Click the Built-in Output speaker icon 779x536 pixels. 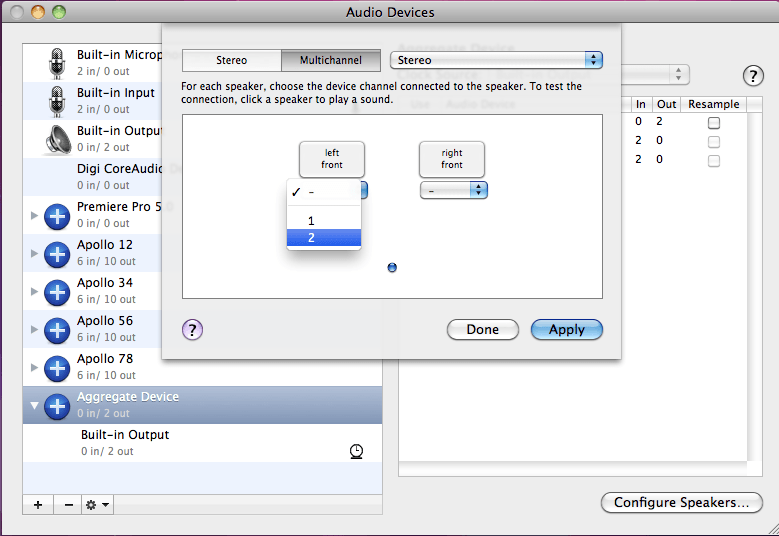point(57,139)
